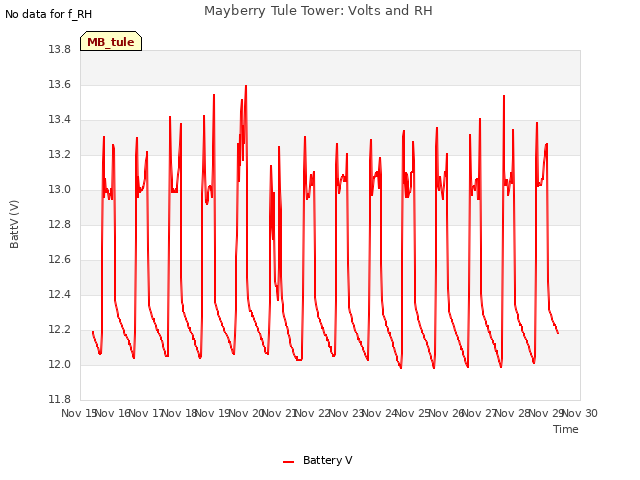Image resolution: width=640 pixels, height=480 pixels.
Task: Click the 12.4 y-axis tick label
Action: (x=60, y=294)
